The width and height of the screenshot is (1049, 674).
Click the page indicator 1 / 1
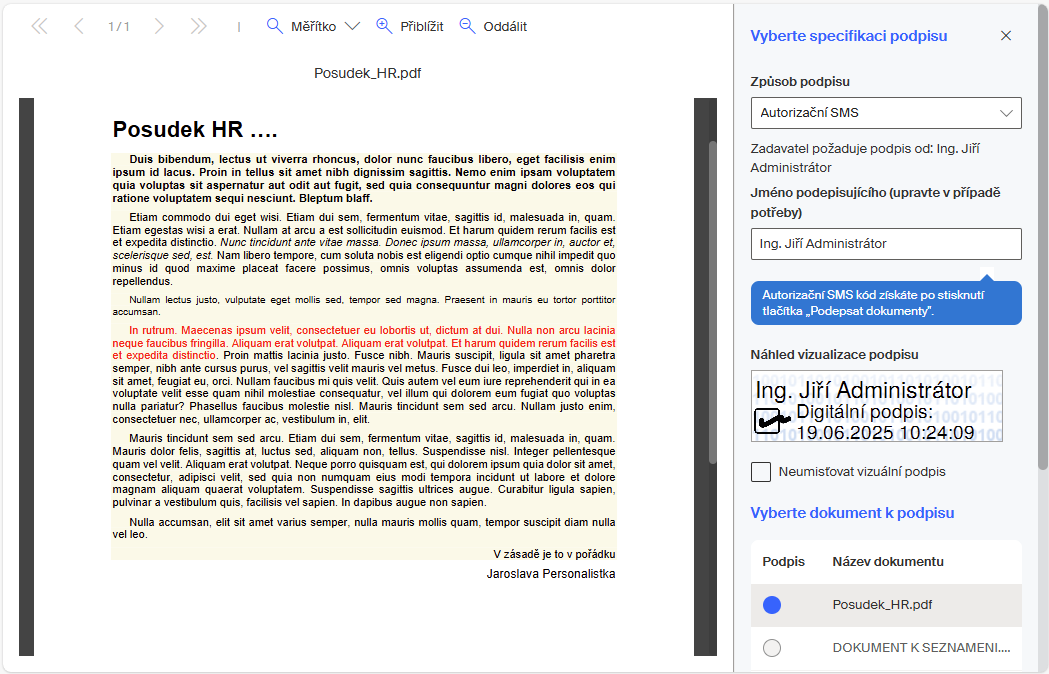[118, 27]
